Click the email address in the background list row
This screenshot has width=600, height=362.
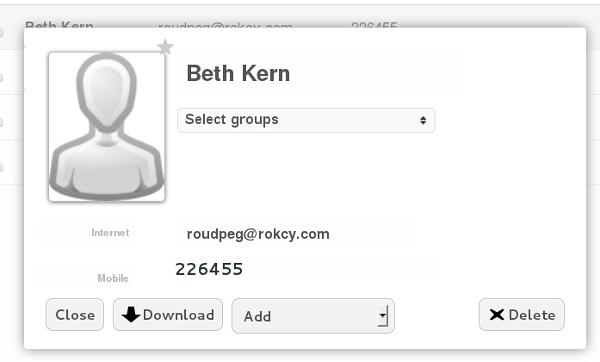[225, 25]
